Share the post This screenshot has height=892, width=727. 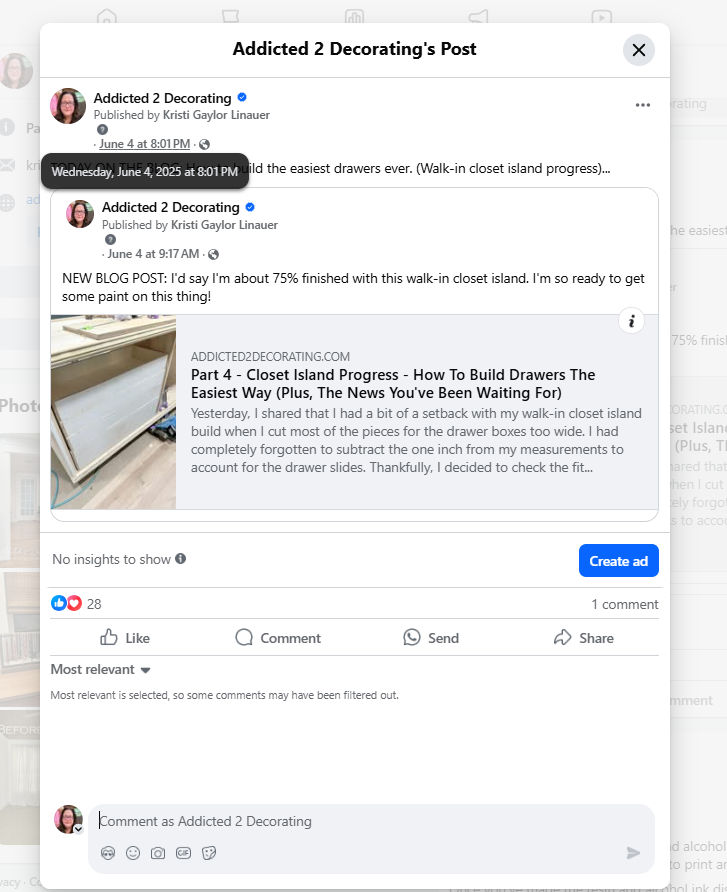click(584, 638)
